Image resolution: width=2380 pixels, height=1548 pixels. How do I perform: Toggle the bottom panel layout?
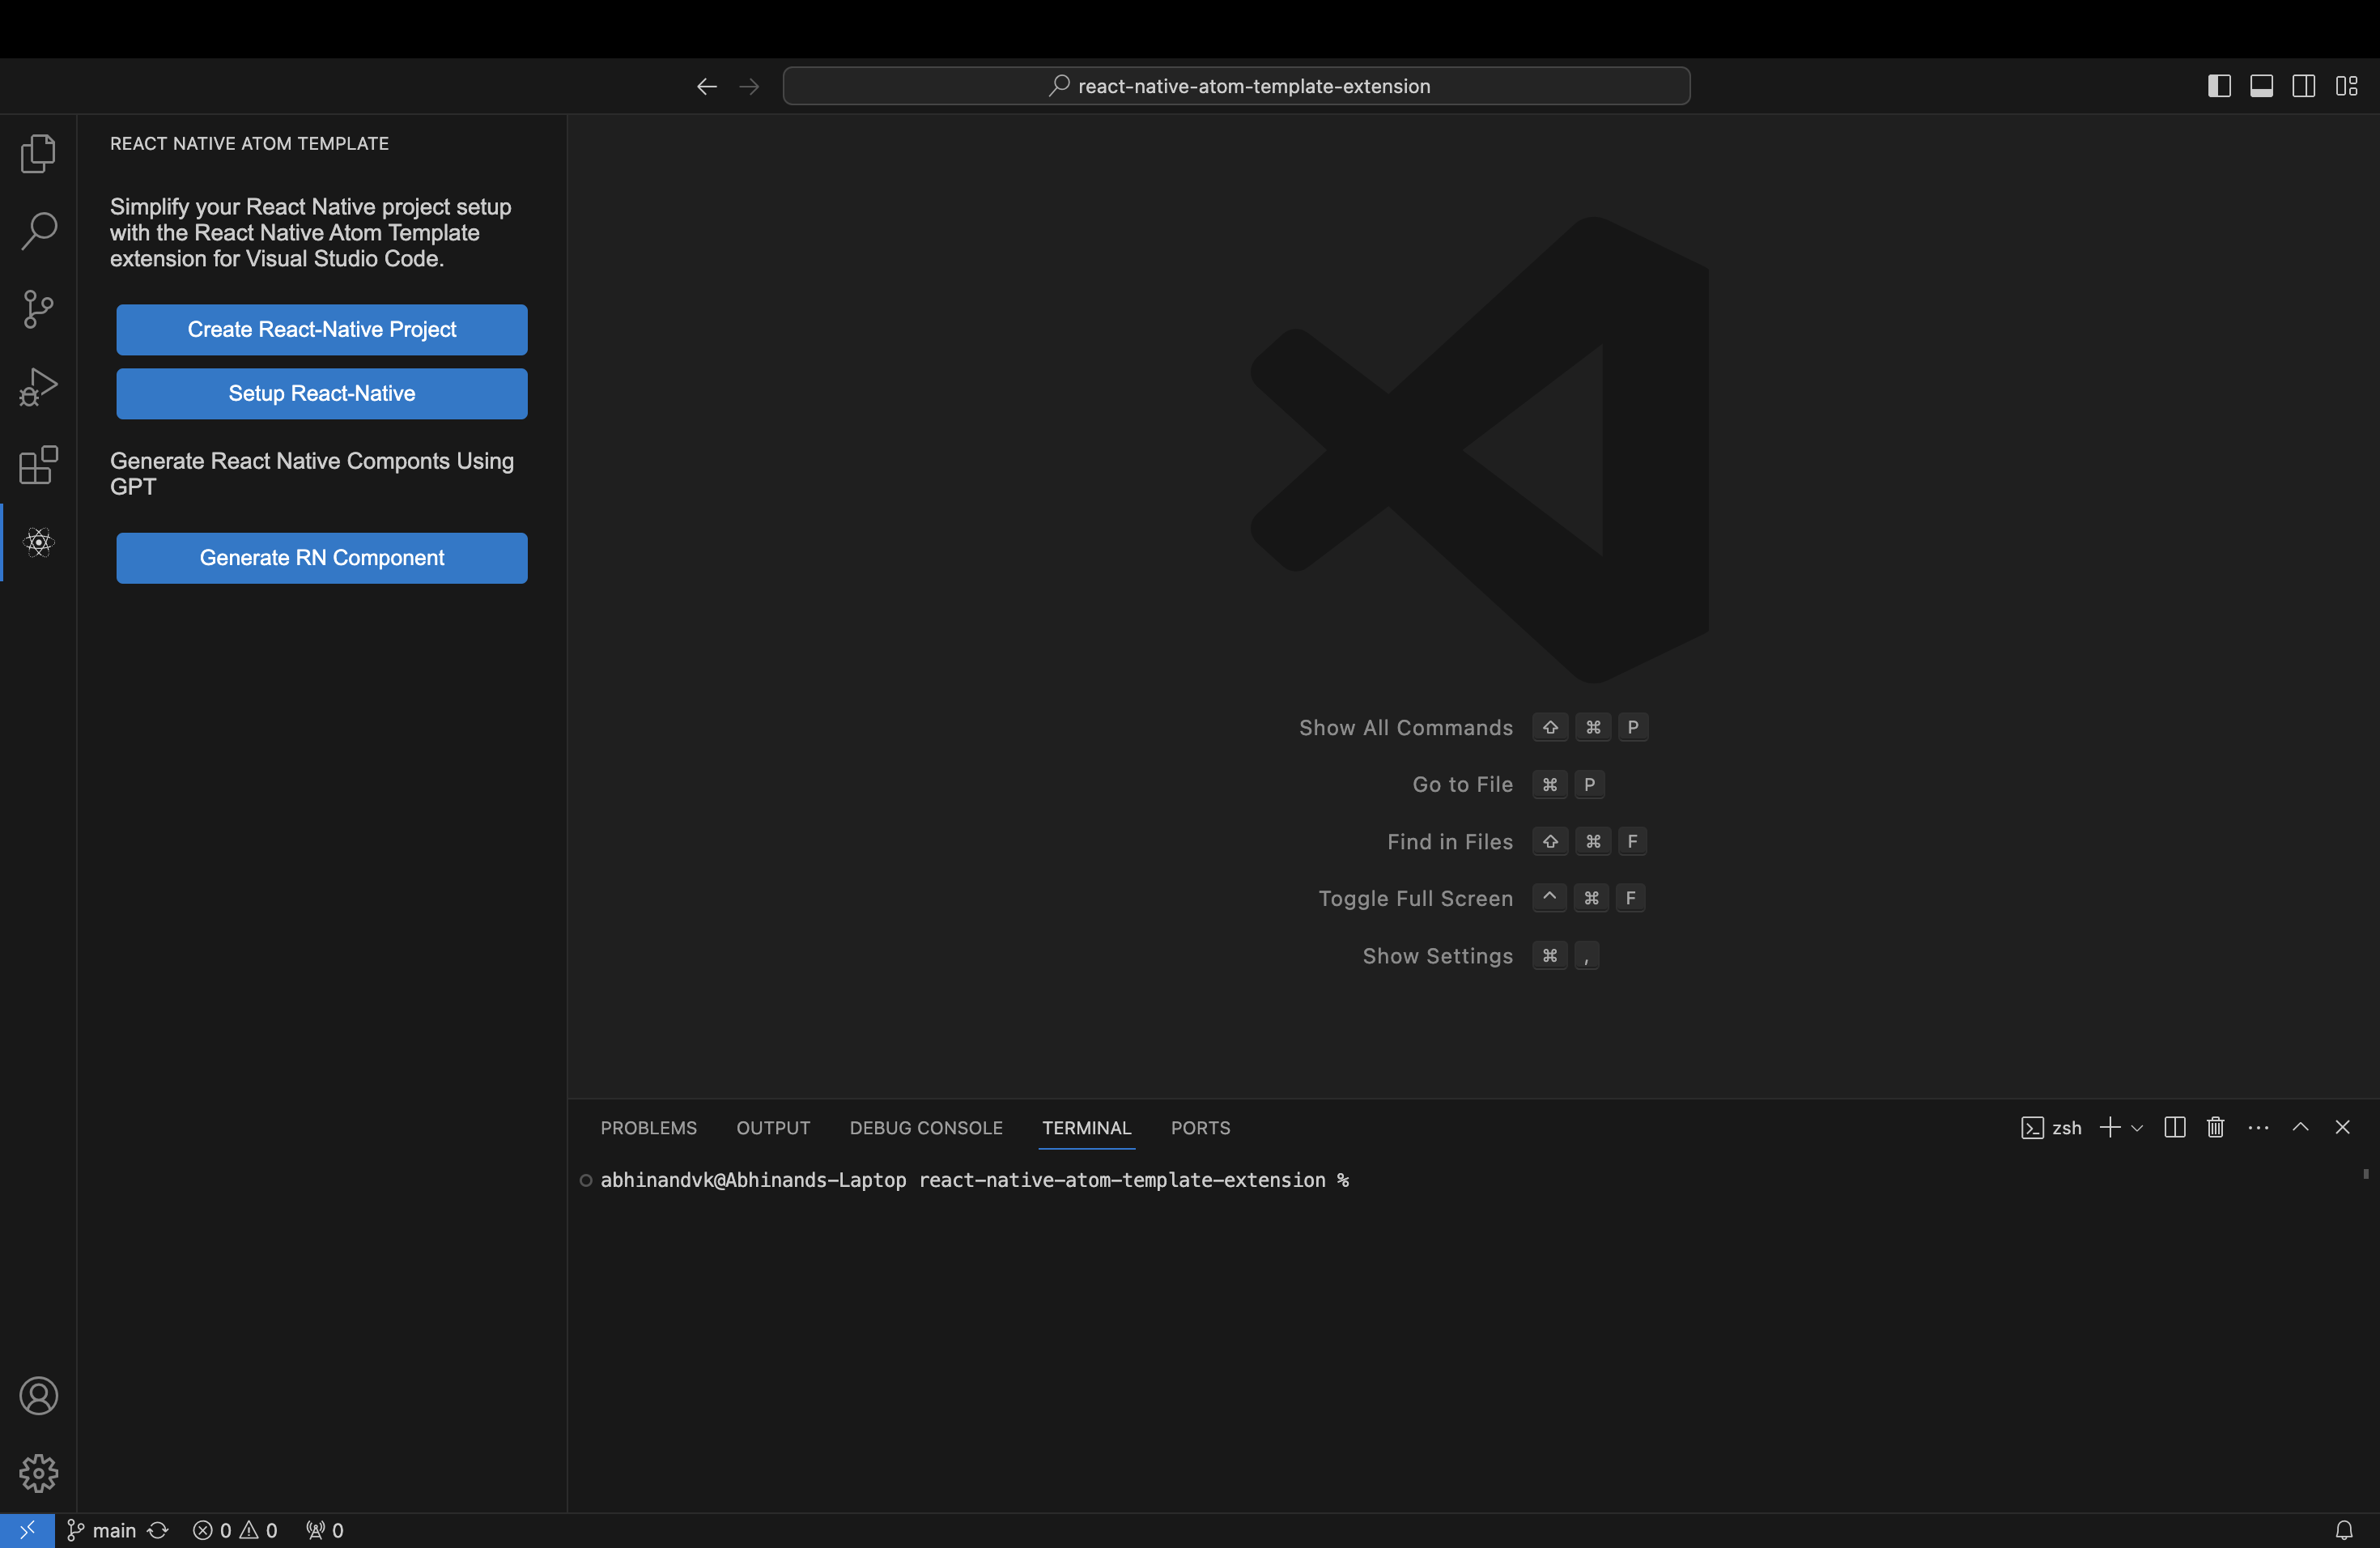(x=2261, y=86)
